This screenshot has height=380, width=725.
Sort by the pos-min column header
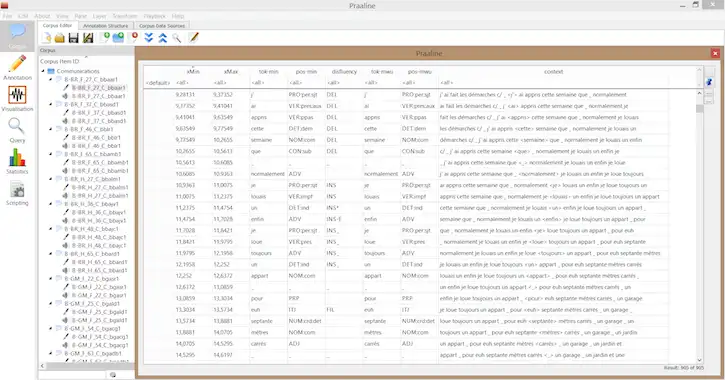coord(306,72)
